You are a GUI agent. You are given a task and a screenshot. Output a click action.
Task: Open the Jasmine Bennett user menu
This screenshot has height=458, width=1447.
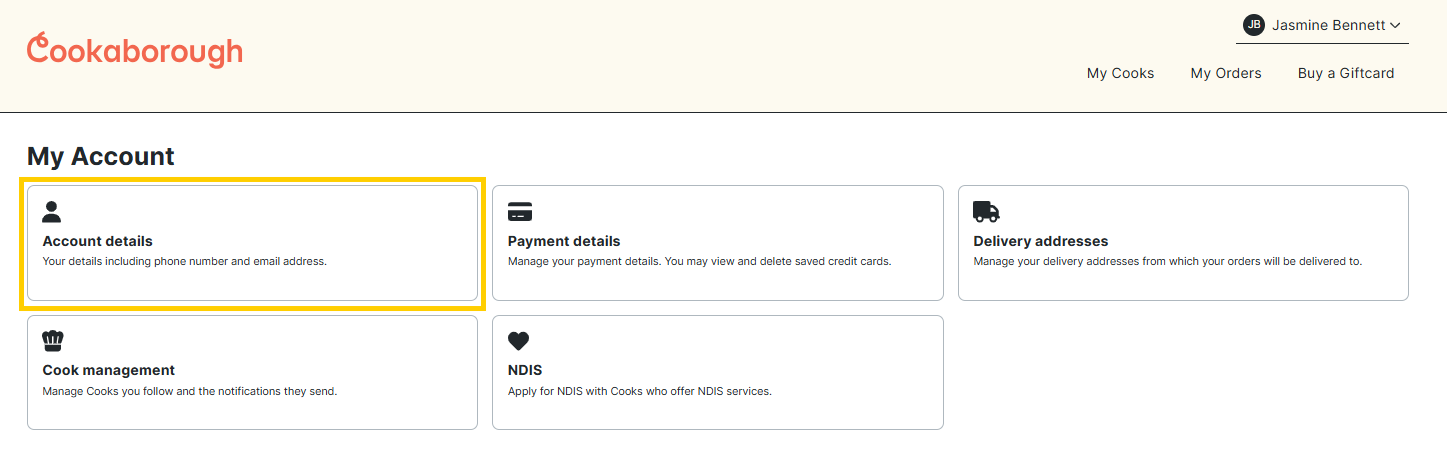pos(1322,25)
